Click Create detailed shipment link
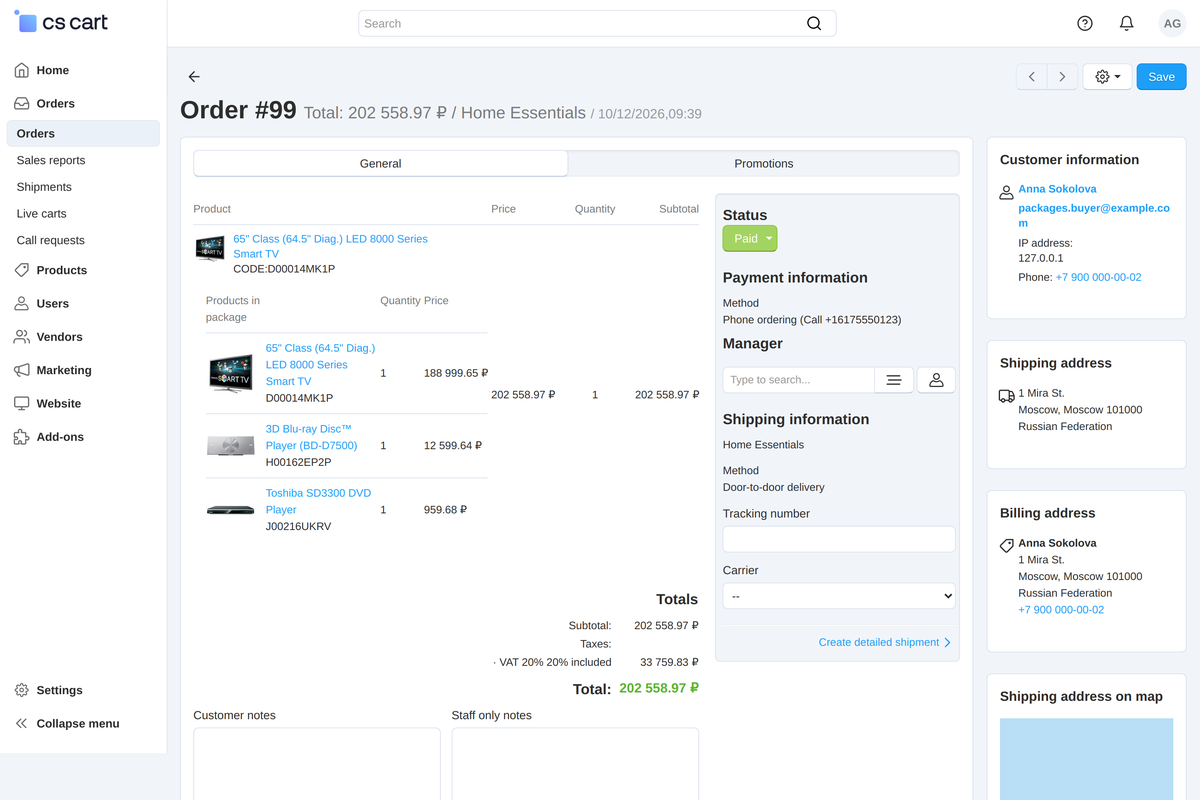The image size is (1200, 800). (884, 642)
